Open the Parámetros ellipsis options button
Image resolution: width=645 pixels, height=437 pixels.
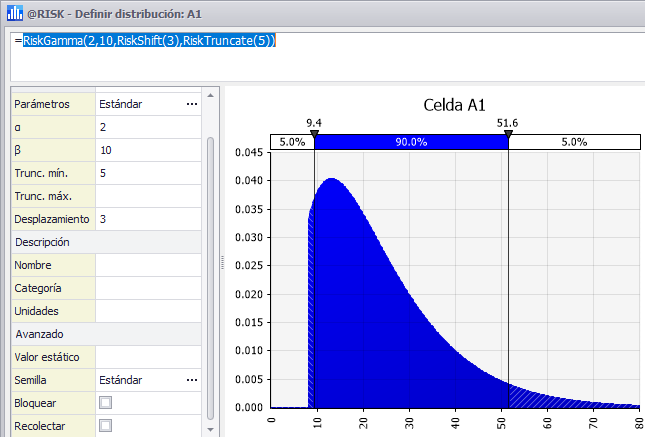[x=192, y=103]
